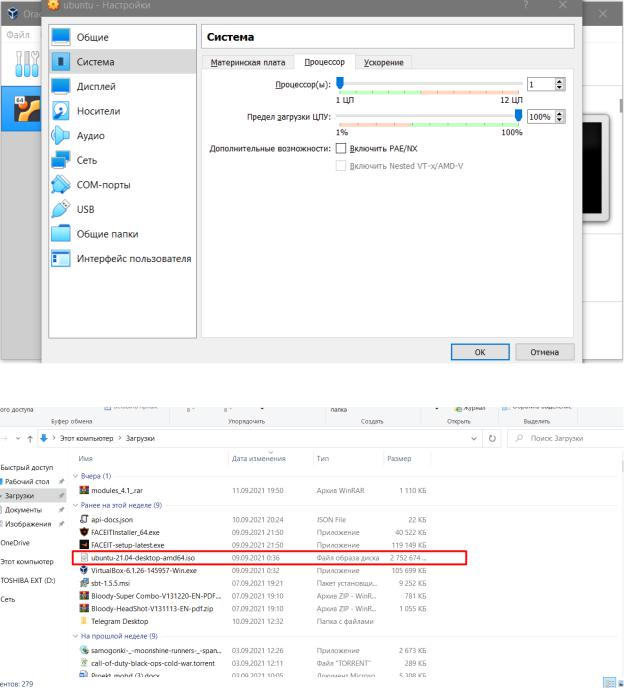Click Загрузки in the breadcrumb path
This screenshot has height=688, width=624.
(140, 438)
